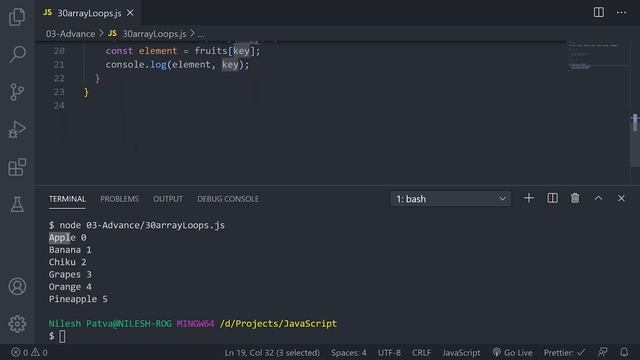Create a new terminal with plus icon
The image size is (640, 360).
529,198
